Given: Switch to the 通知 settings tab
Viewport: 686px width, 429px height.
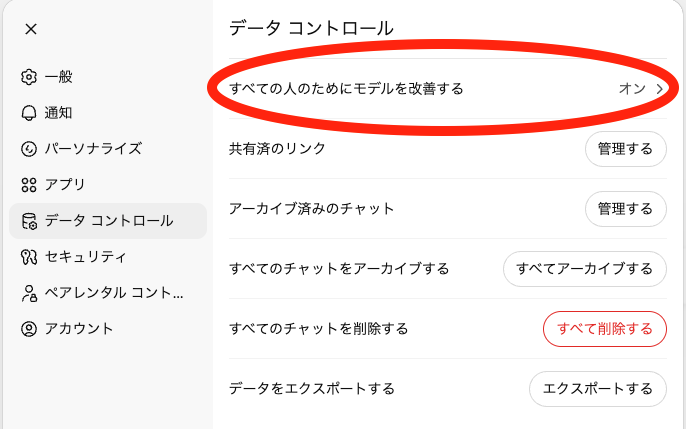Looking at the screenshot, I should pyautogui.click(x=59, y=113).
